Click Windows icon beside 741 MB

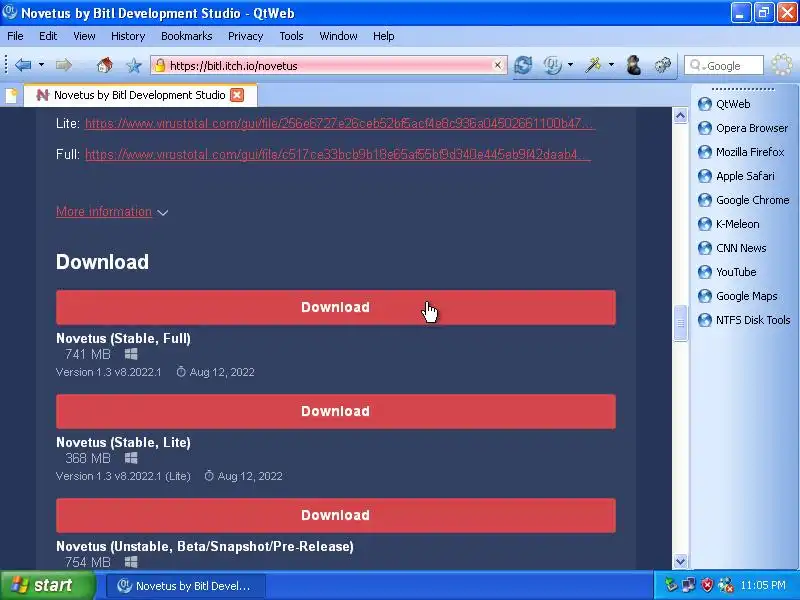[131, 354]
